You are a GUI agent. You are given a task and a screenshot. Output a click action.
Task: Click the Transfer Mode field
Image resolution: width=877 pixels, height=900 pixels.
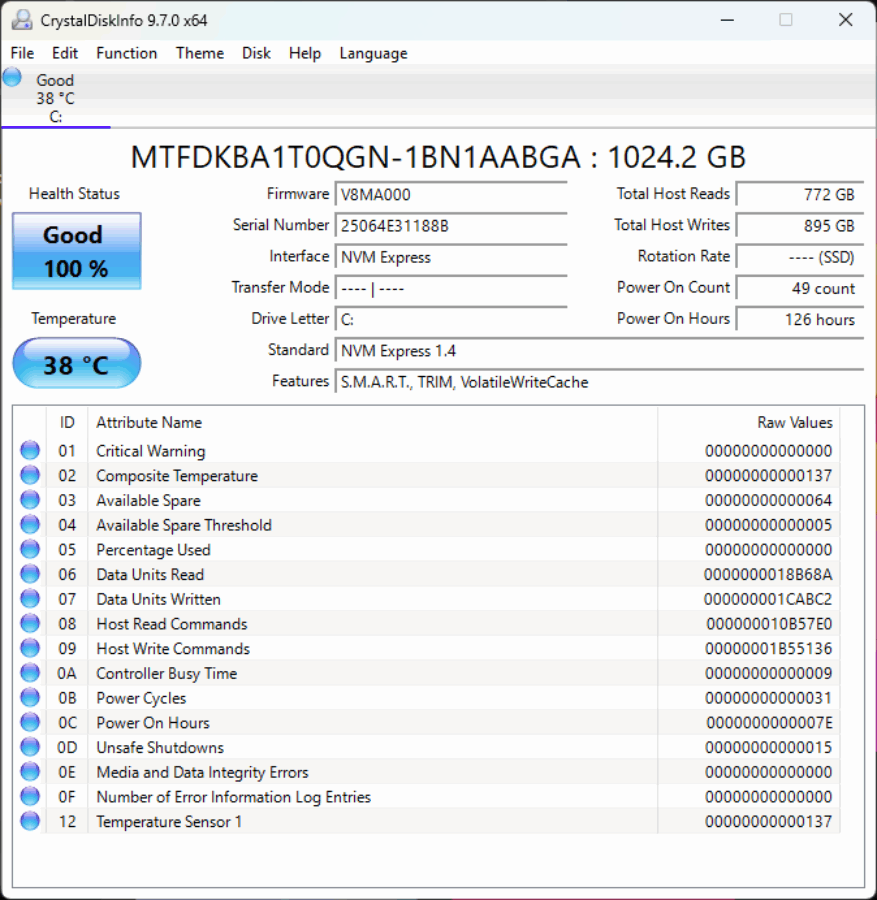[x=451, y=288]
